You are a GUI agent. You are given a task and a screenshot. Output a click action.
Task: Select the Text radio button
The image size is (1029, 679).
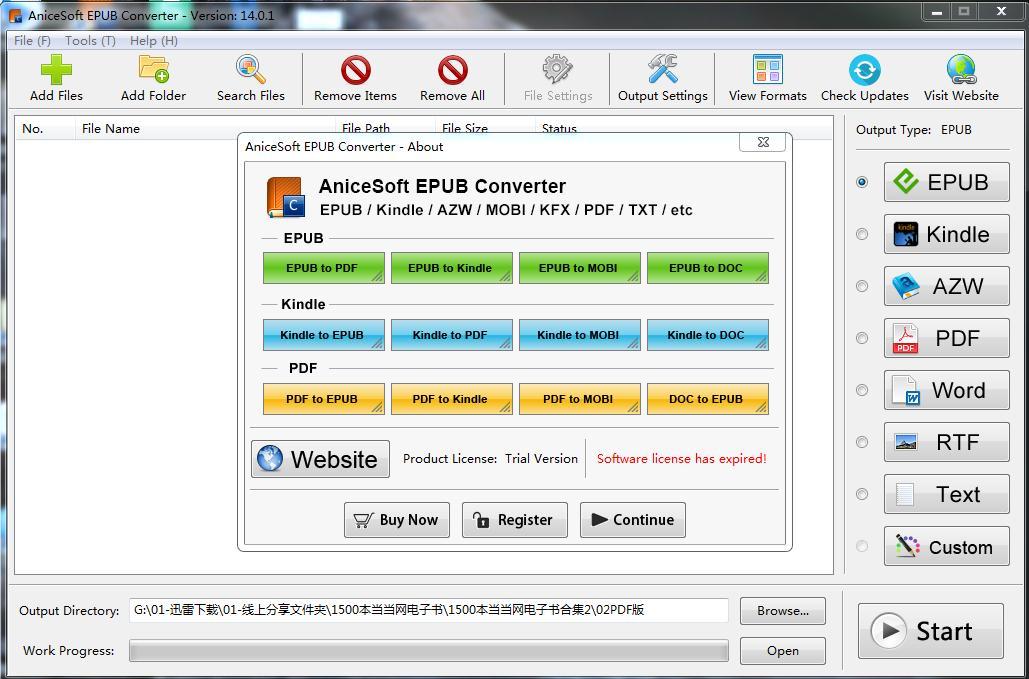(x=862, y=494)
